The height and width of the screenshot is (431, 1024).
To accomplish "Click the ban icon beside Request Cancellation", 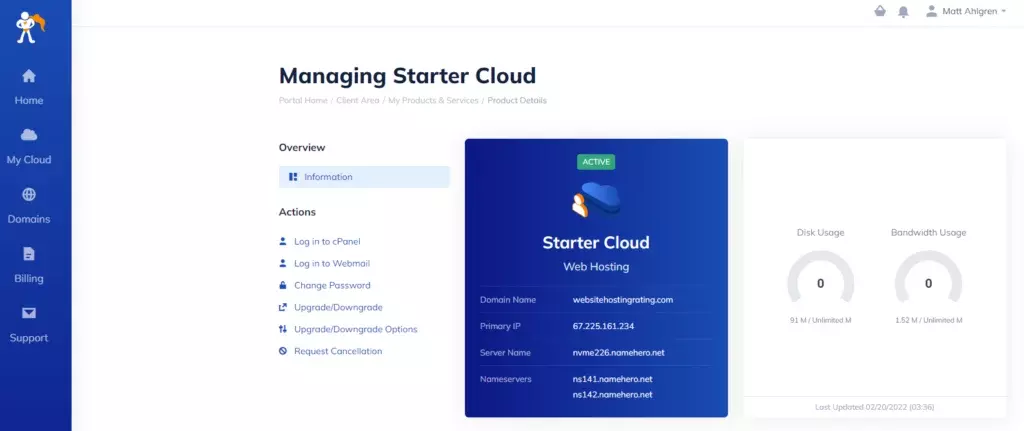I will (283, 351).
